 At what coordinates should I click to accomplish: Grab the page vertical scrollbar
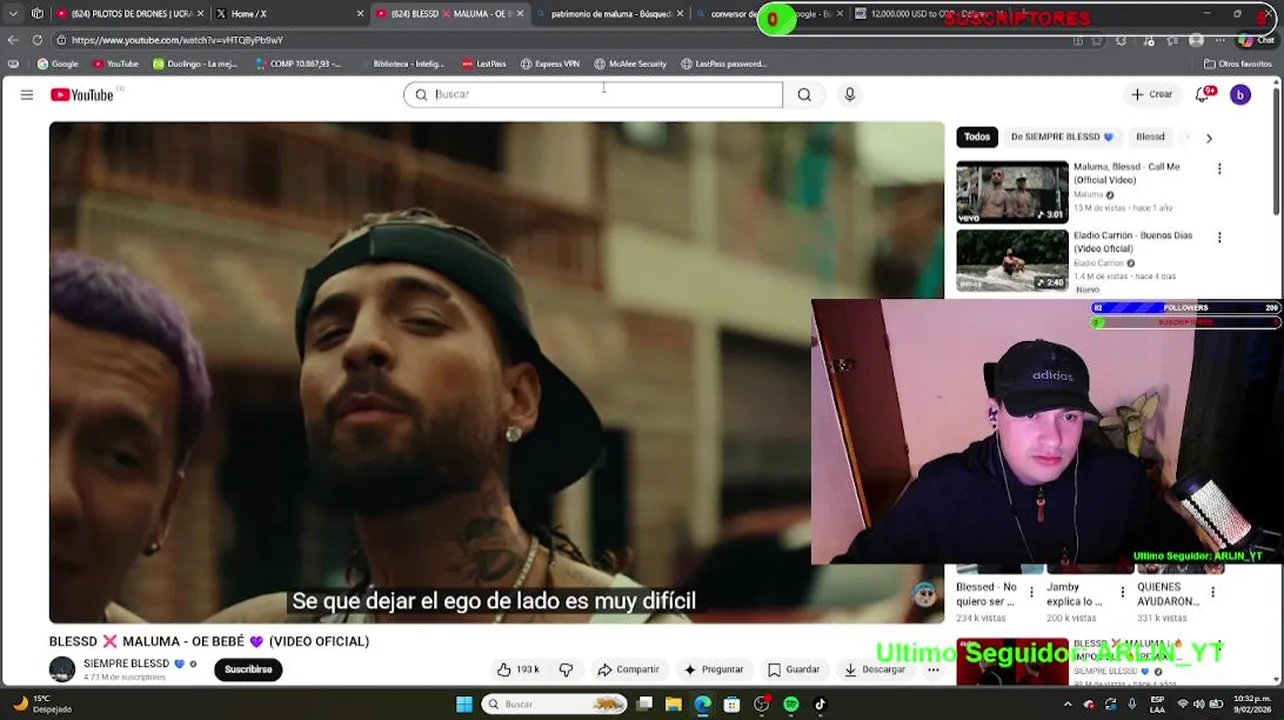tap(1276, 150)
